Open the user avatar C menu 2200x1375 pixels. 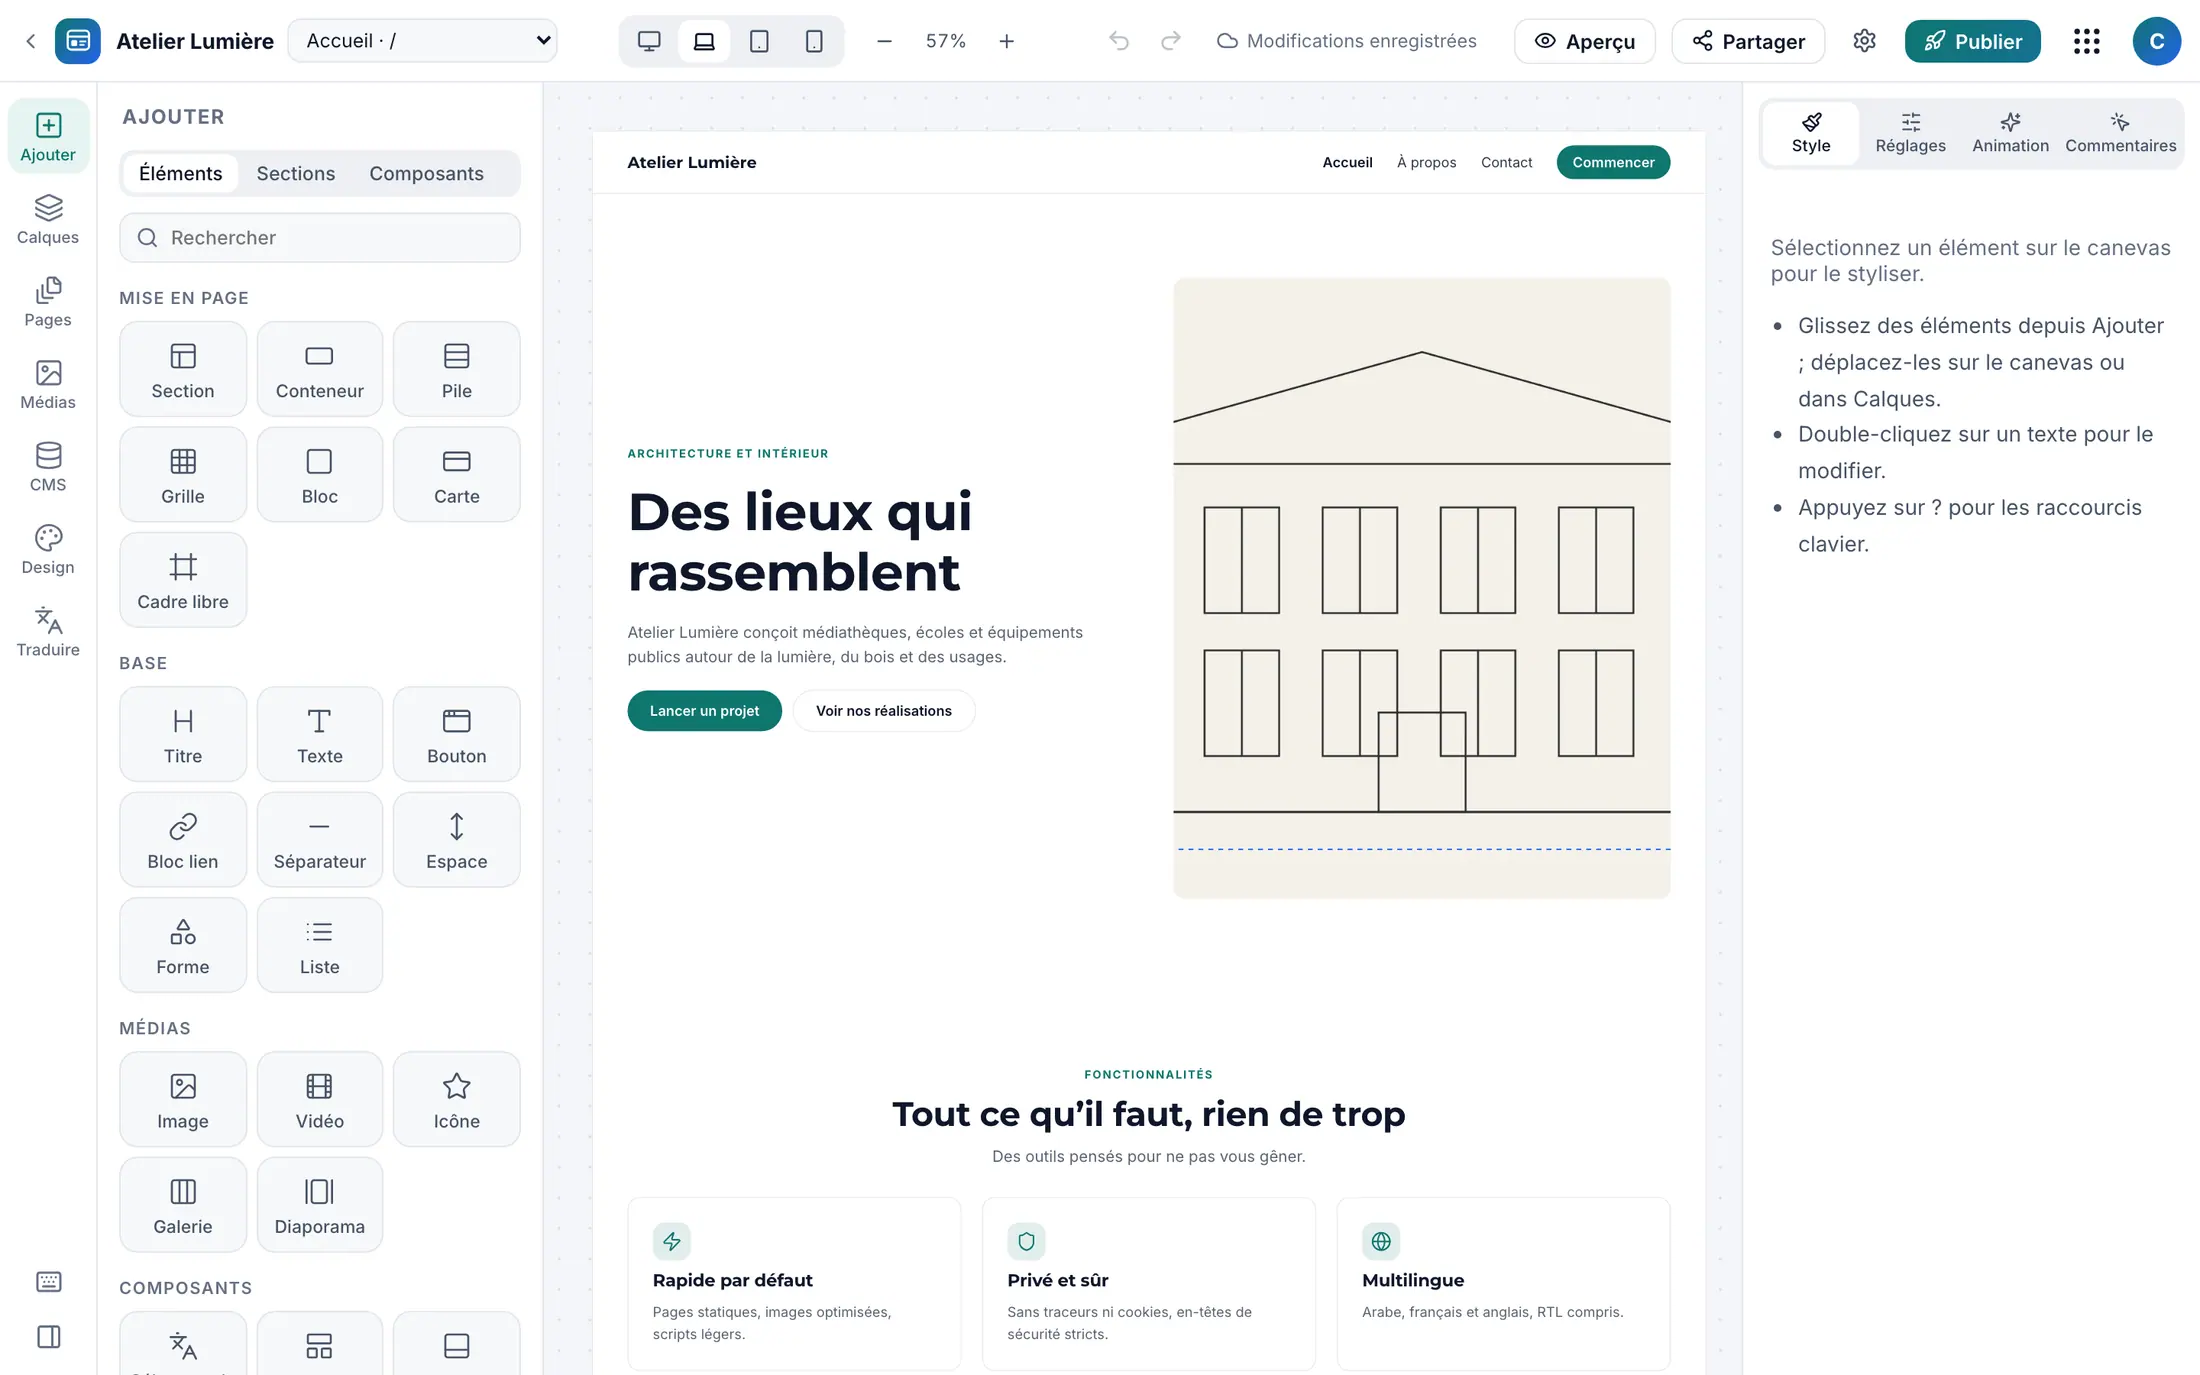pos(2156,41)
